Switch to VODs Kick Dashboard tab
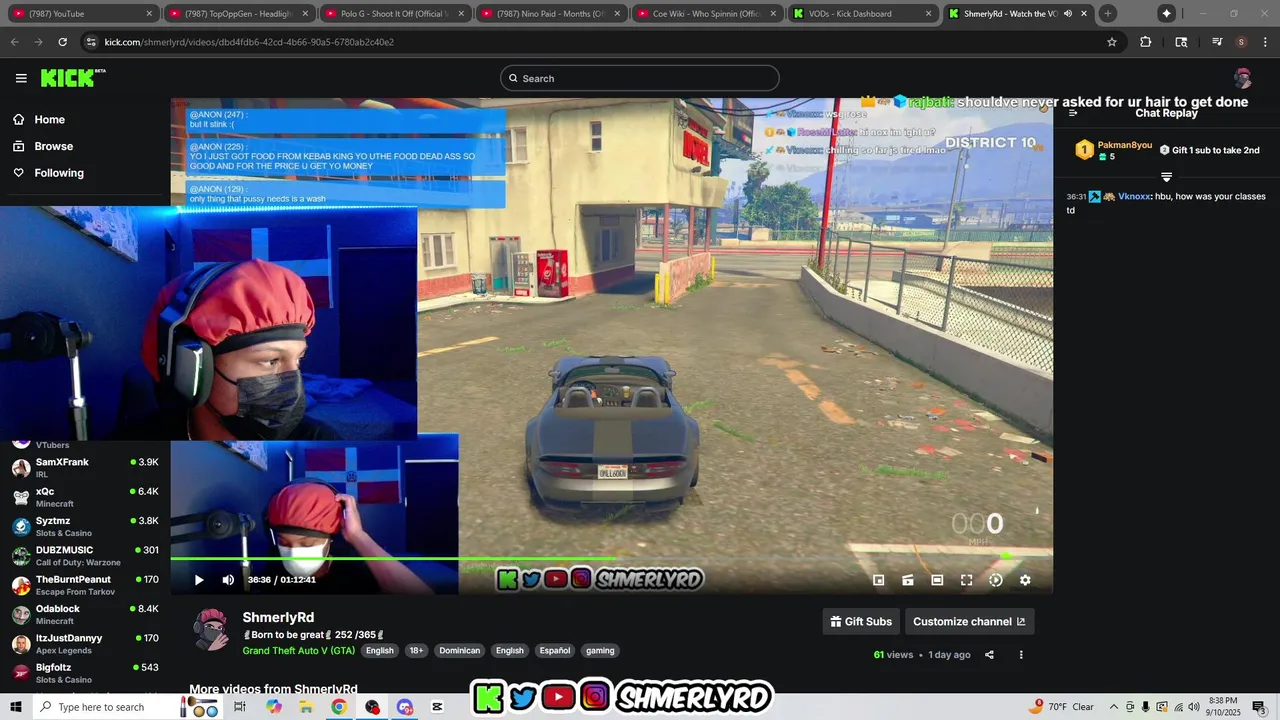This screenshot has height=720, width=1280. coord(865,14)
